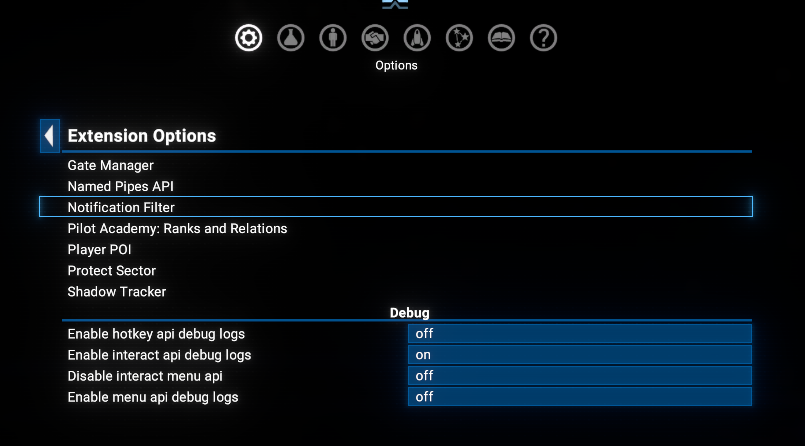This screenshot has height=446, width=805.
Task: Click 'Enable interact api debug logs' label
Action: [159, 355]
